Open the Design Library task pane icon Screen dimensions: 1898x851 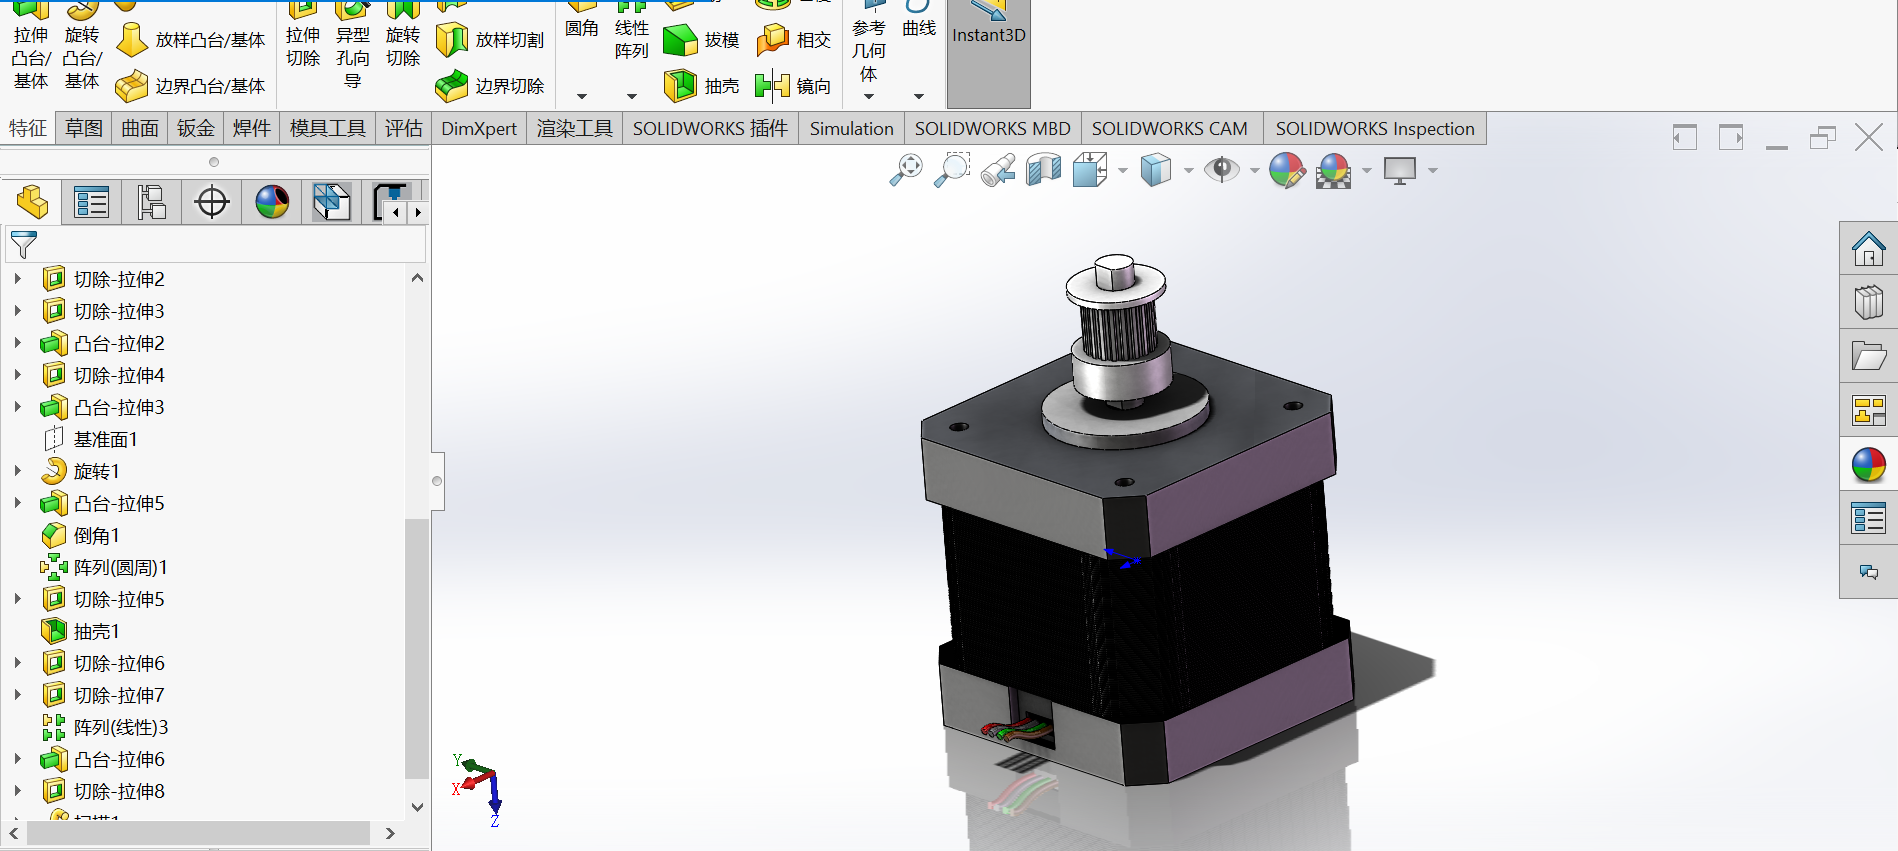[x=1868, y=302]
